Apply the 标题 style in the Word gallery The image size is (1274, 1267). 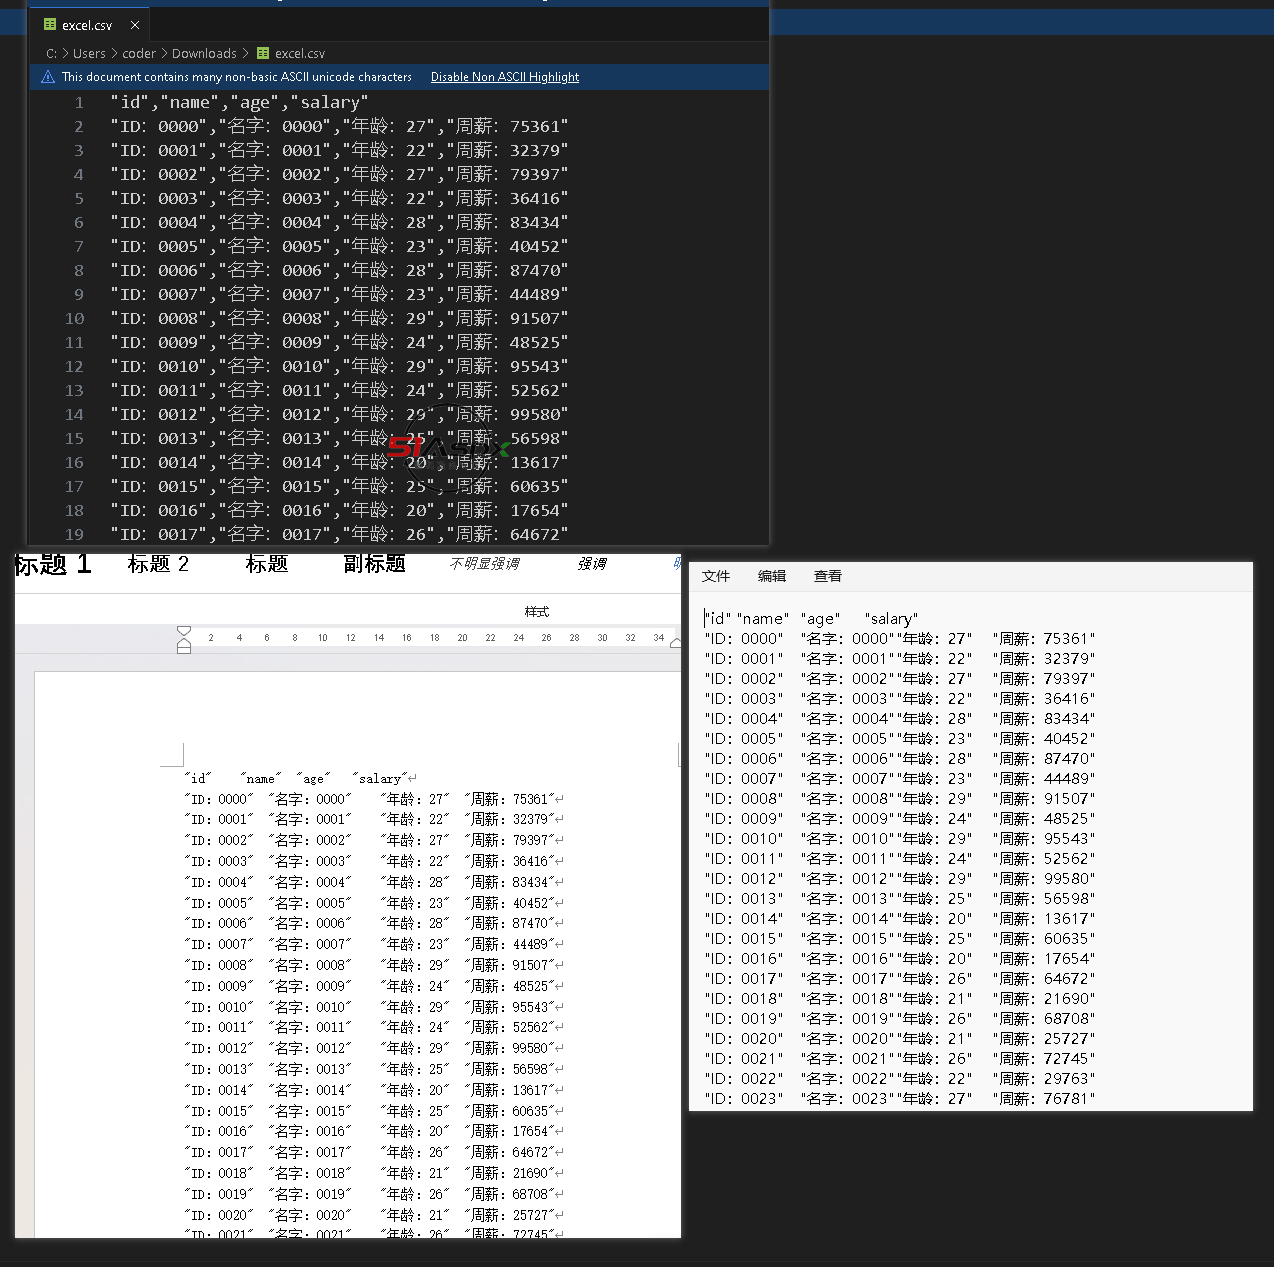click(x=267, y=564)
